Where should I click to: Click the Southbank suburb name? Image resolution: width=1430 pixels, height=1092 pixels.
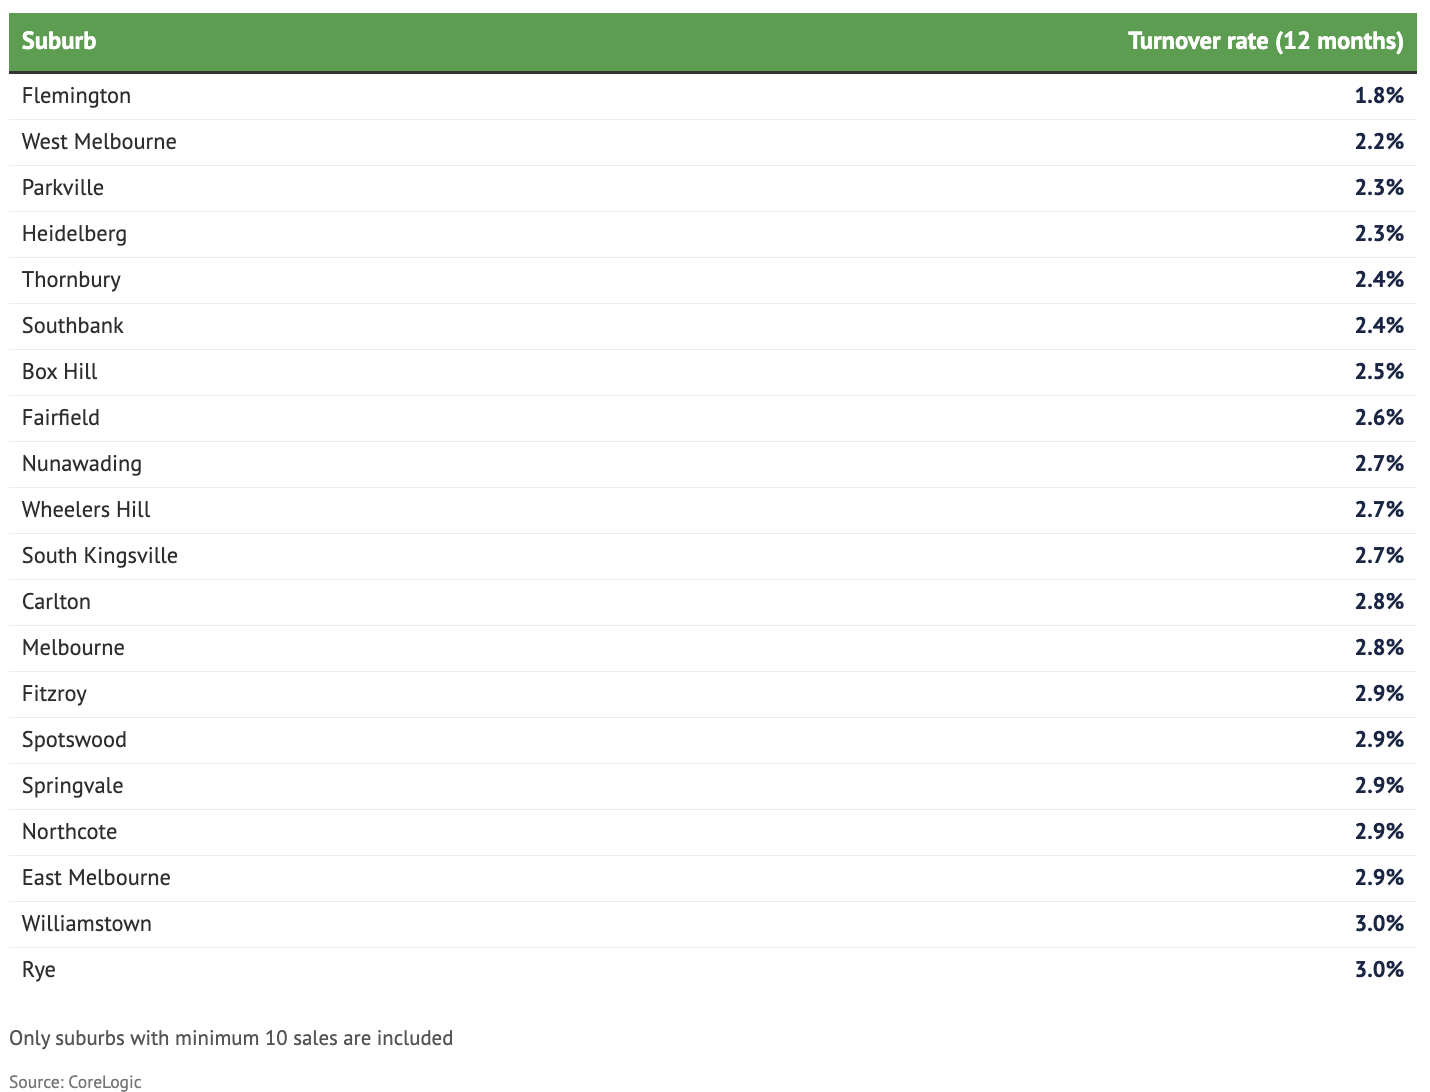[73, 326]
